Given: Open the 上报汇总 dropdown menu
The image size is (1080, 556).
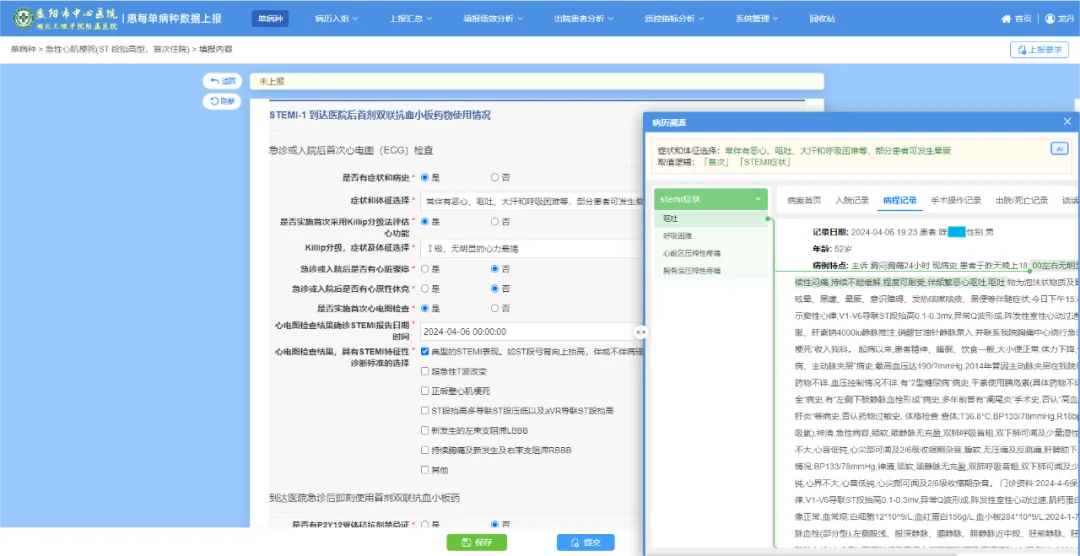Looking at the screenshot, I should point(411,19).
